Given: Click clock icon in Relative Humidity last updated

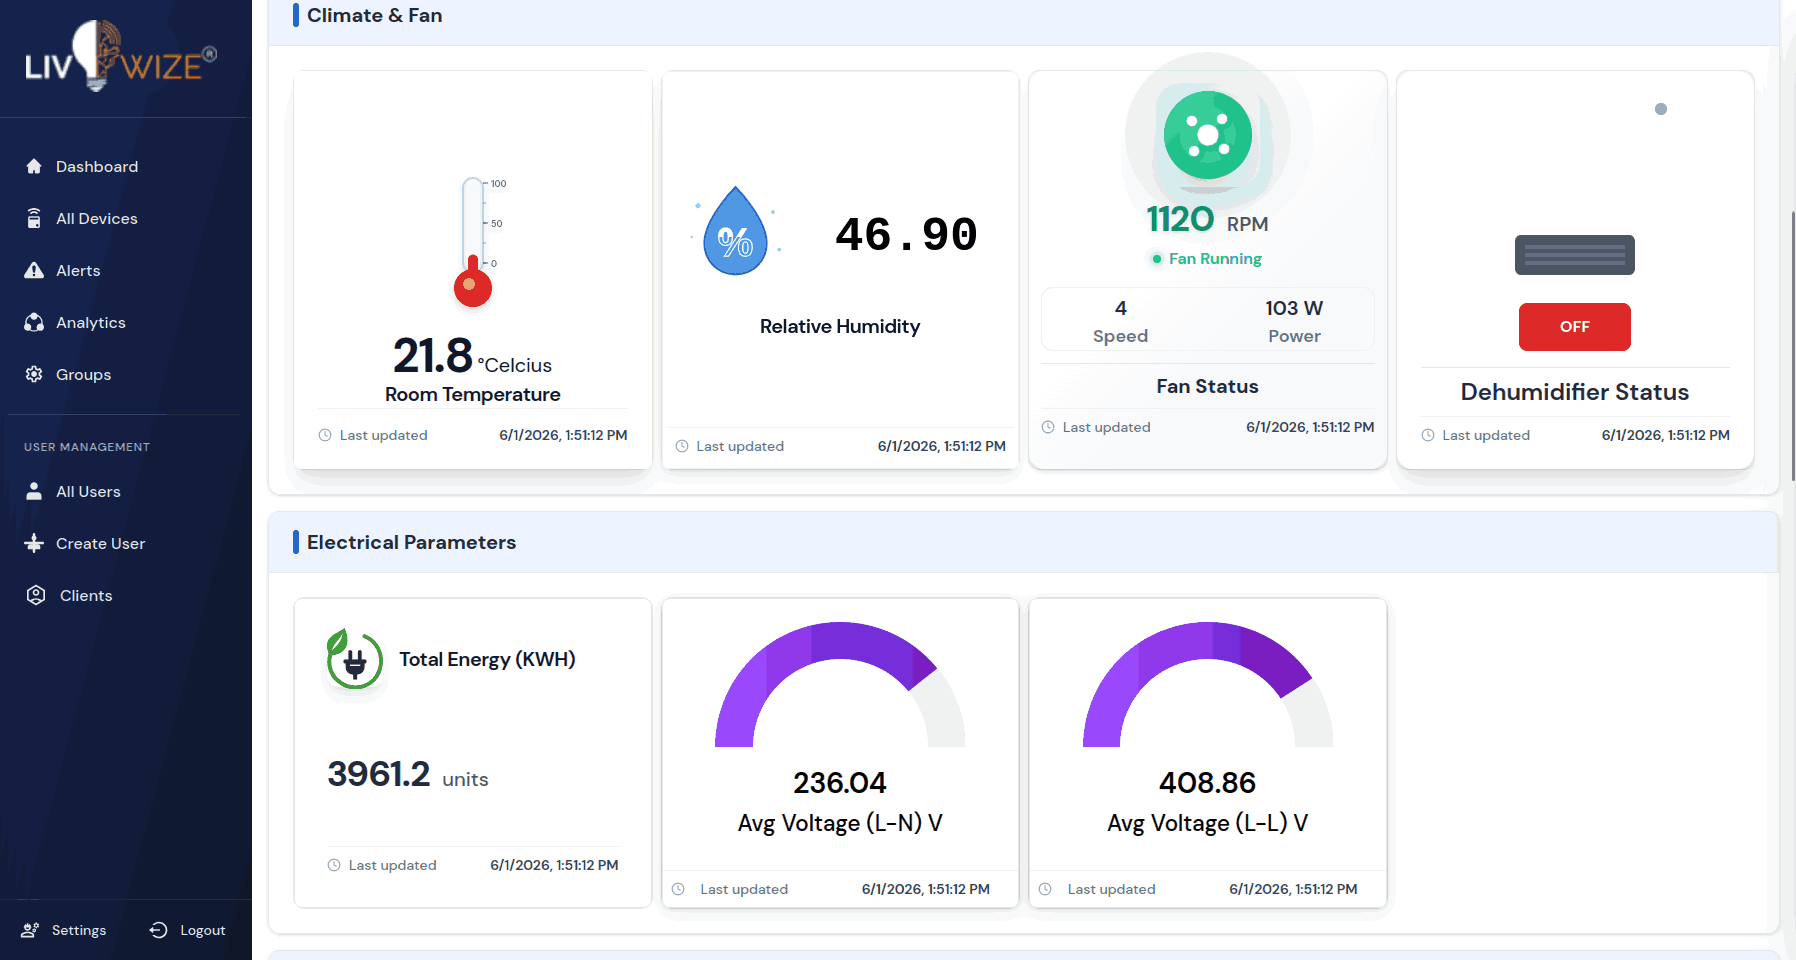Looking at the screenshot, I should tap(682, 446).
